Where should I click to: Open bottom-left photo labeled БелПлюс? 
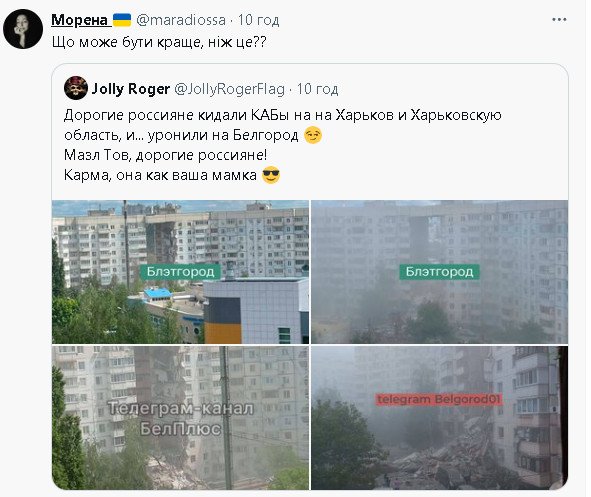180,418
